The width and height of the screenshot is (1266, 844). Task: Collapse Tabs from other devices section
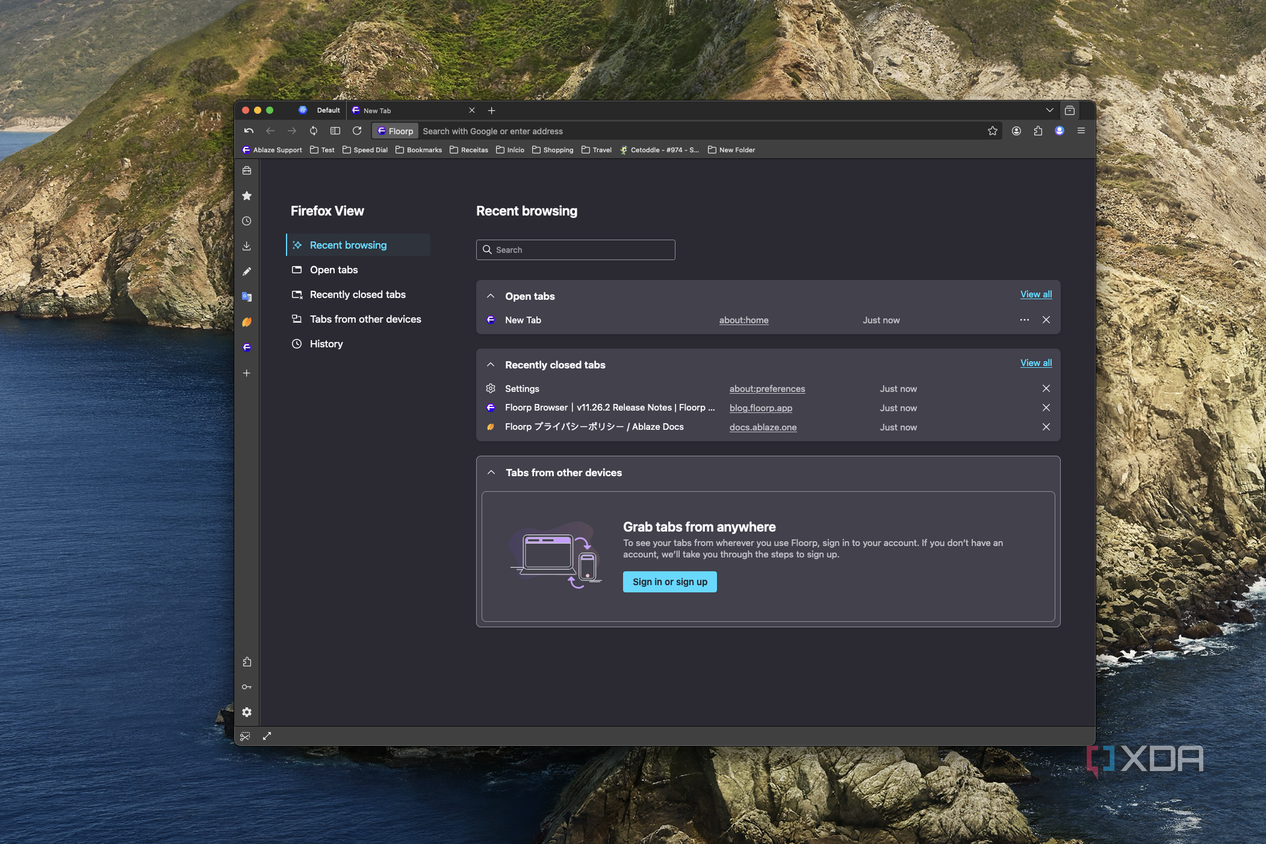[491, 472]
